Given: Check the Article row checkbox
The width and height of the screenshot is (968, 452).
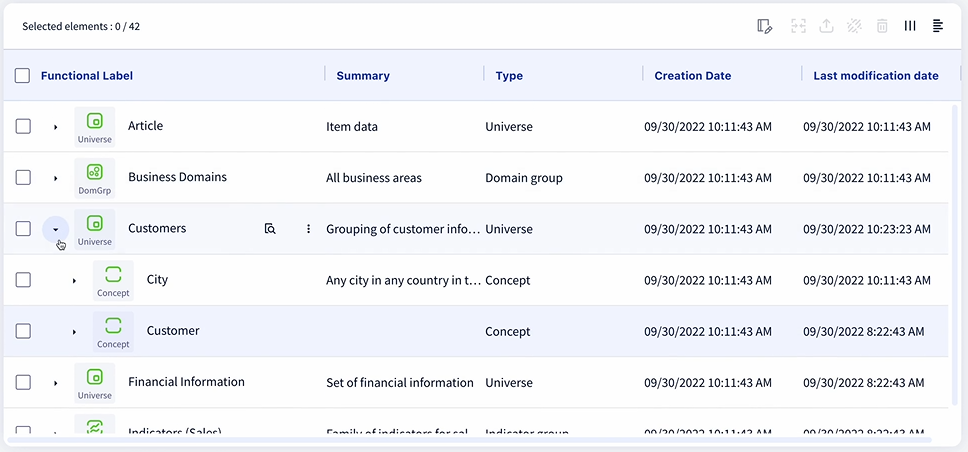Looking at the screenshot, I should [x=23, y=127].
